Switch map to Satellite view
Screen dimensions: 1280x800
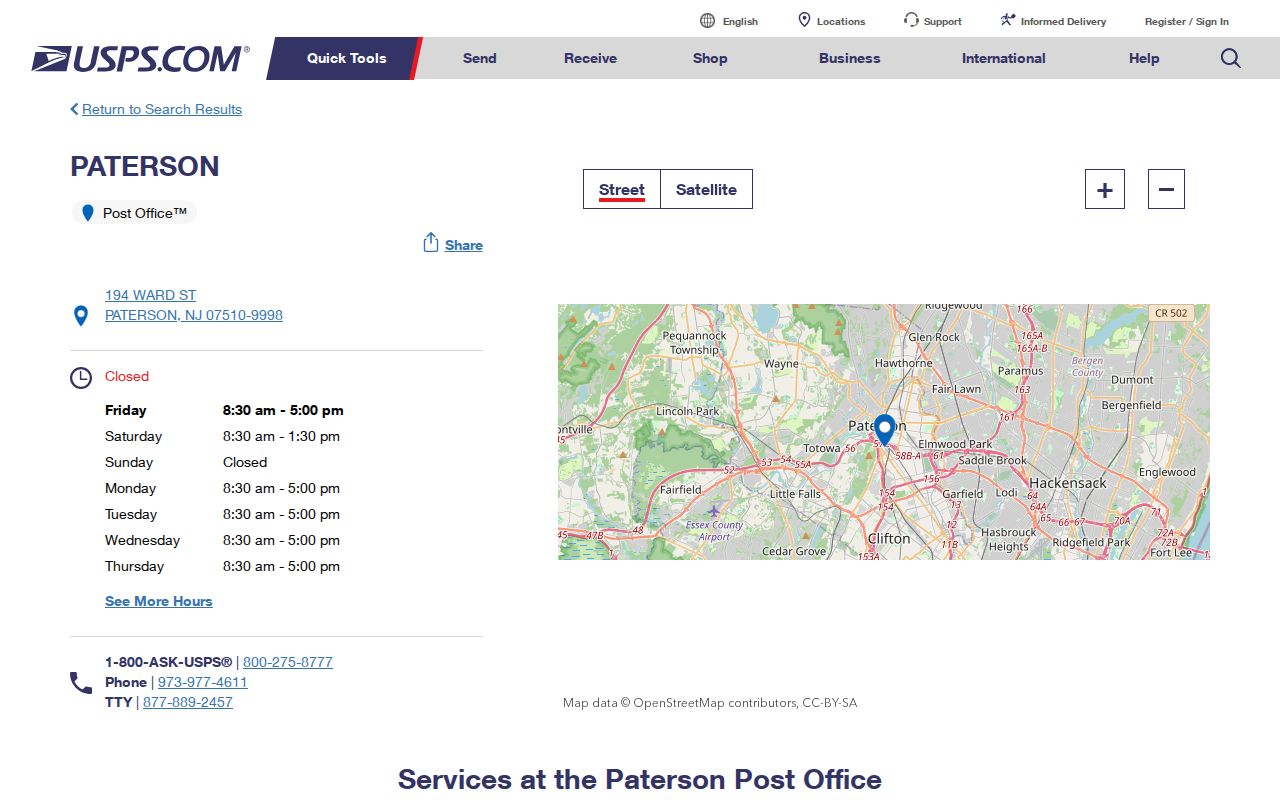tap(706, 189)
